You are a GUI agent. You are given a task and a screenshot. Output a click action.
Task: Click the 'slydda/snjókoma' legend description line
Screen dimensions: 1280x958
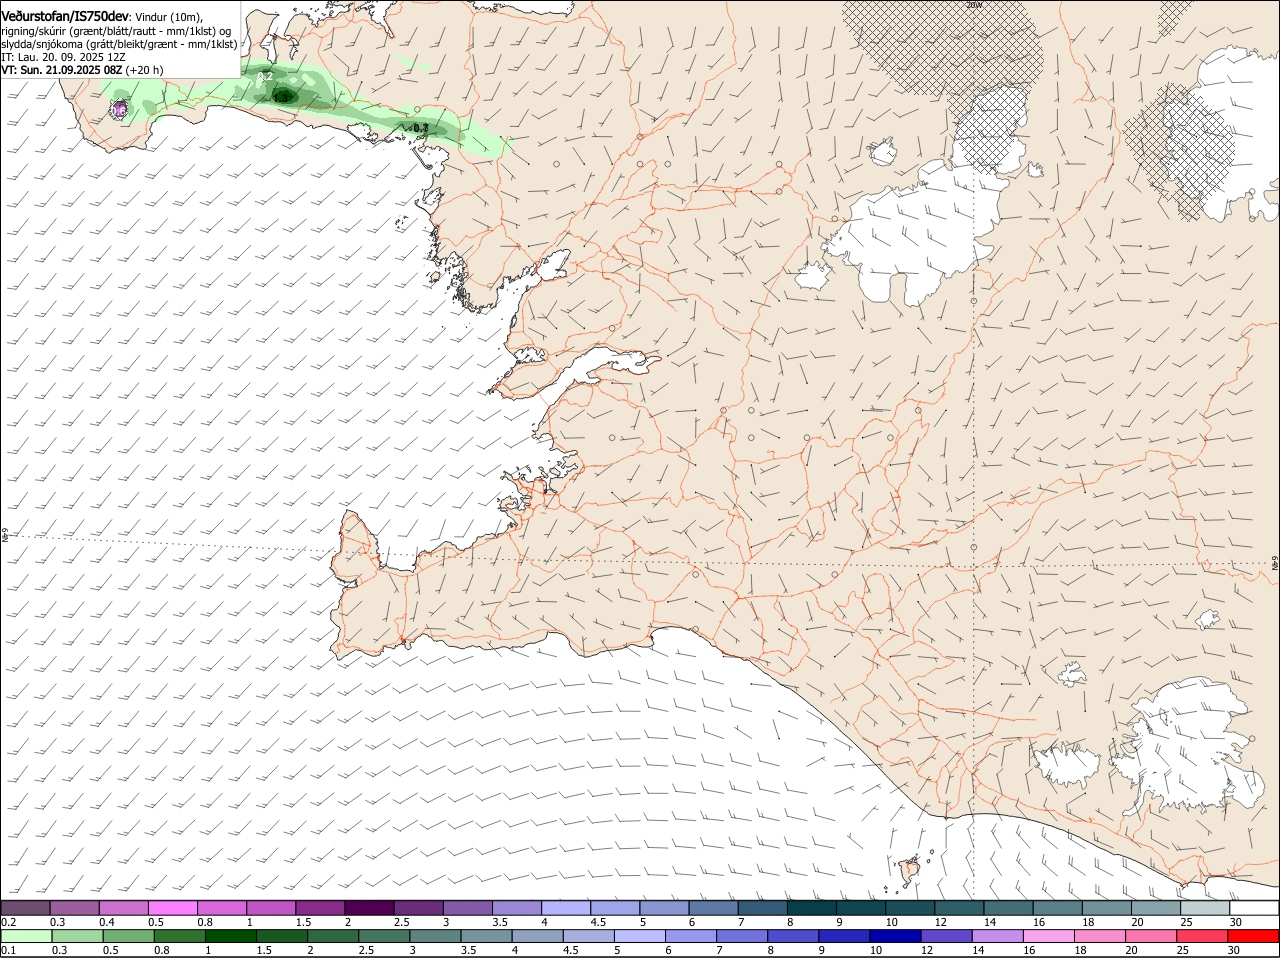(119, 44)
